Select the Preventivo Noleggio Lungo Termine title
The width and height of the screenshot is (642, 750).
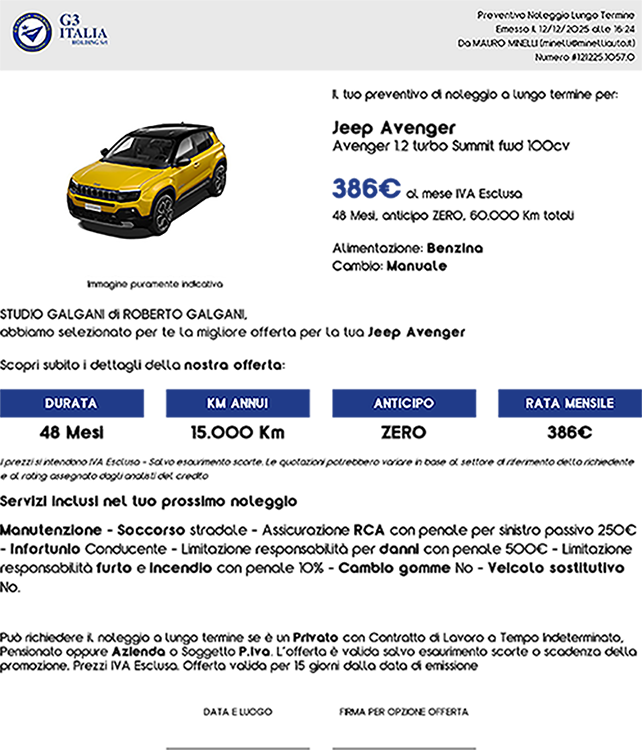[x=553, y=15]
